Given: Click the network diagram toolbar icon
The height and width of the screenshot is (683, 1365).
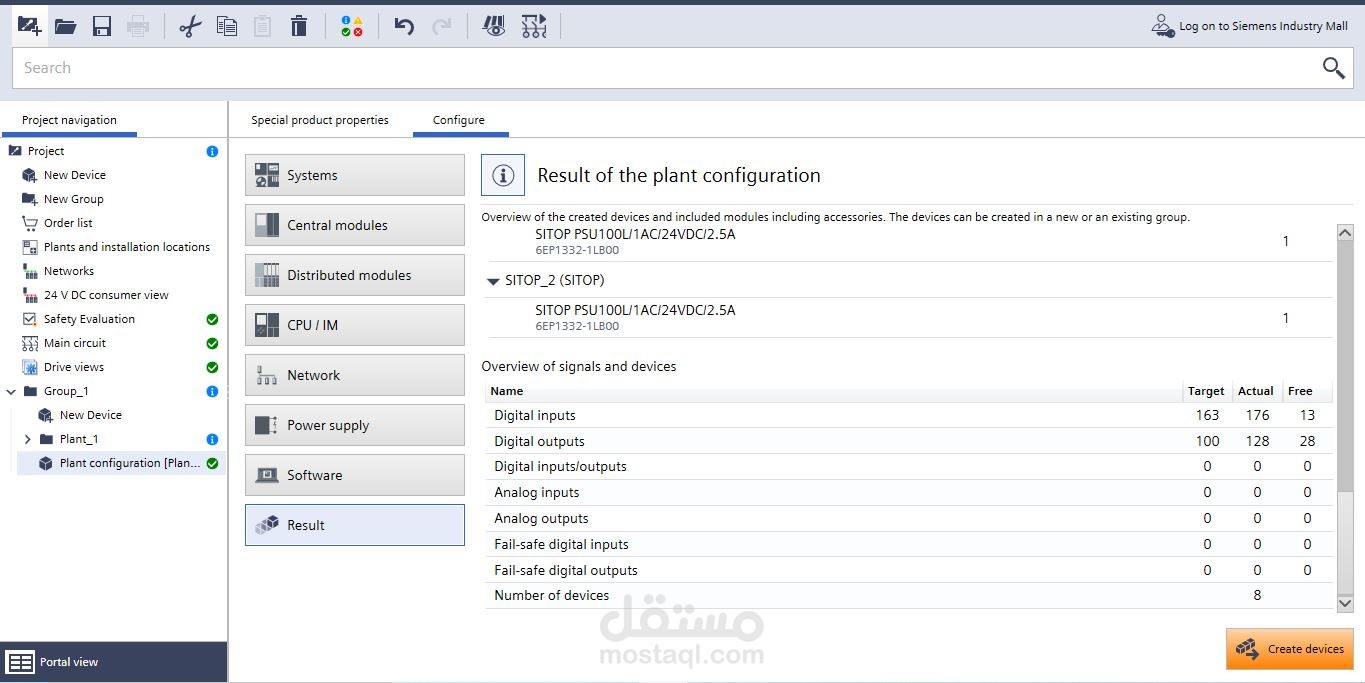Looking at the screenshot, I should pos(534,27).
